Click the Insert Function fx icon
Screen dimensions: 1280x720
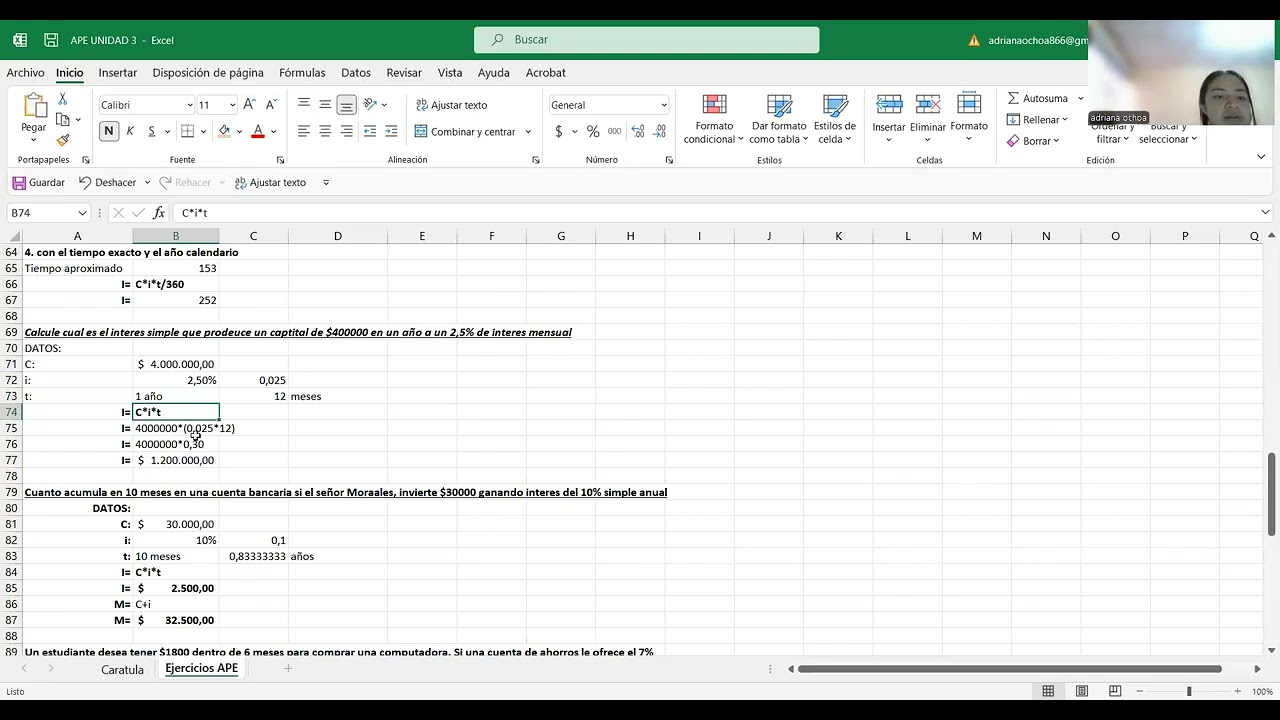point(159,213)
